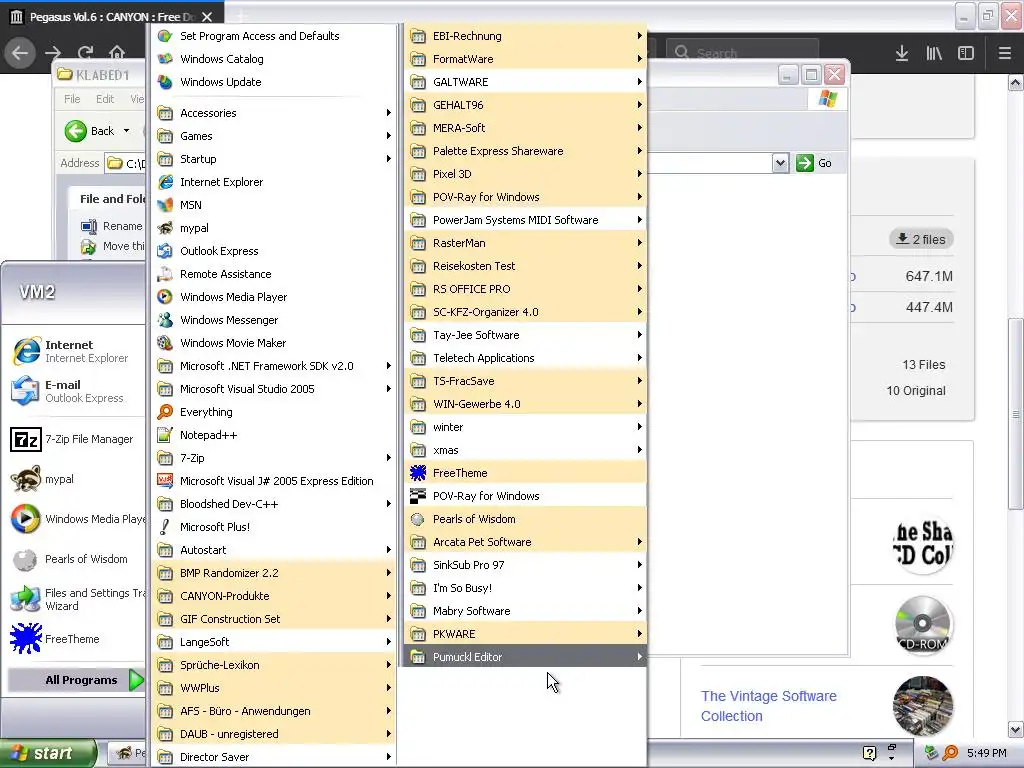
Task: Launch Everything search tool
Action: [273, 412]
